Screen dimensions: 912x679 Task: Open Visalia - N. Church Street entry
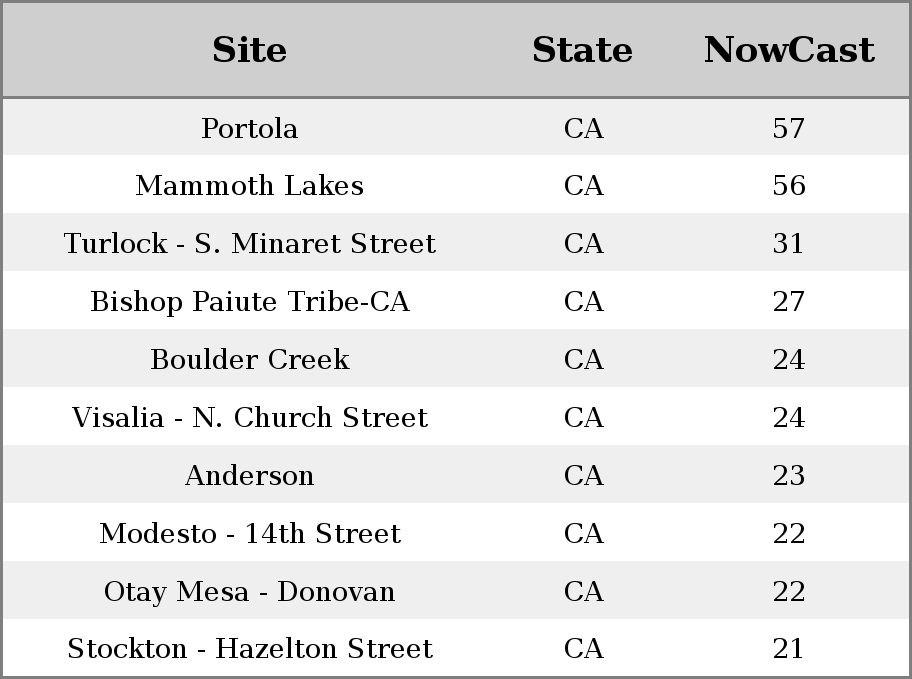point(250,417)
